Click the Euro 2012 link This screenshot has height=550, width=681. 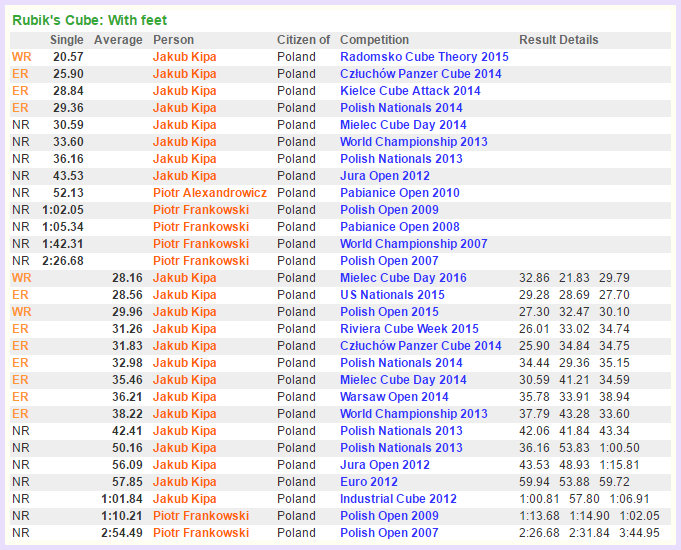click(x=369, y=482)
